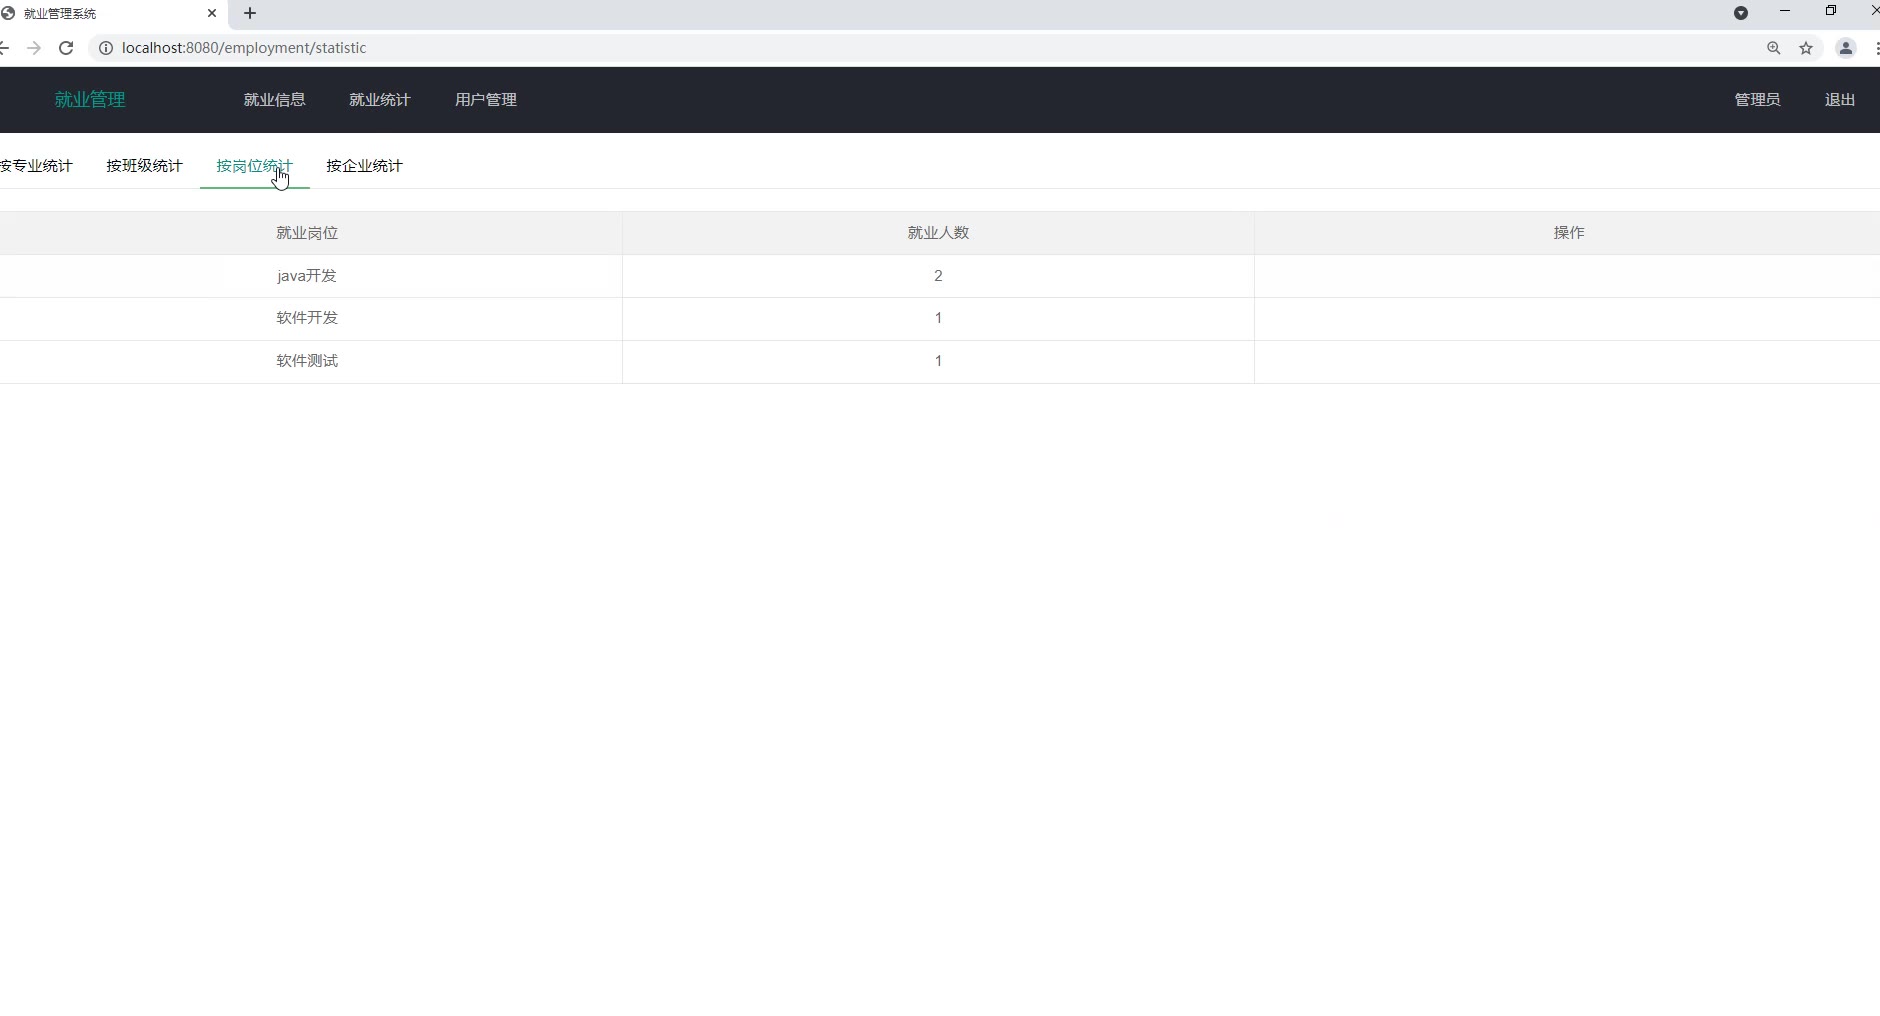Switch to the 按专业统计 tab
Viewport: 1880px width, 1016px height.
(36, 166)
